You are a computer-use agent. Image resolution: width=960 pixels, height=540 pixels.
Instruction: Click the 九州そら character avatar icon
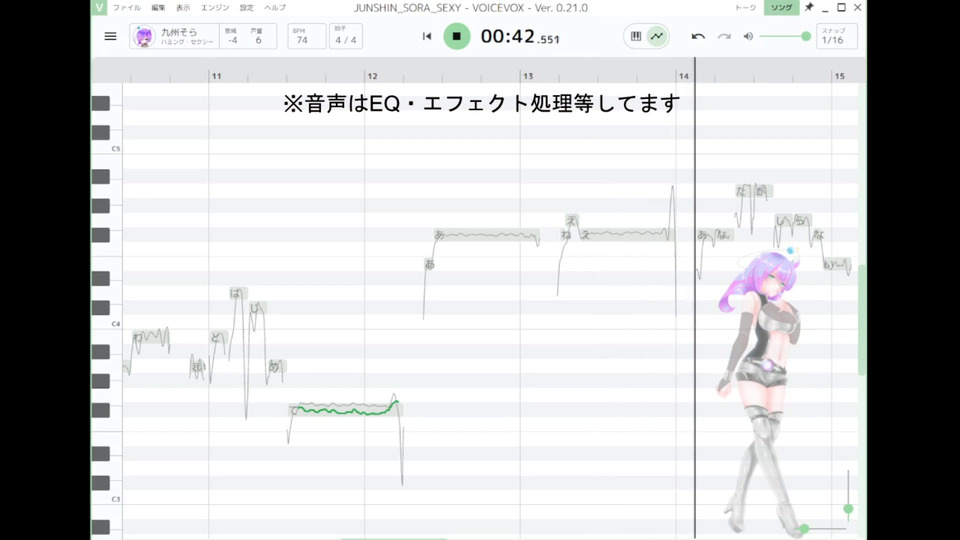coord(144,37)
